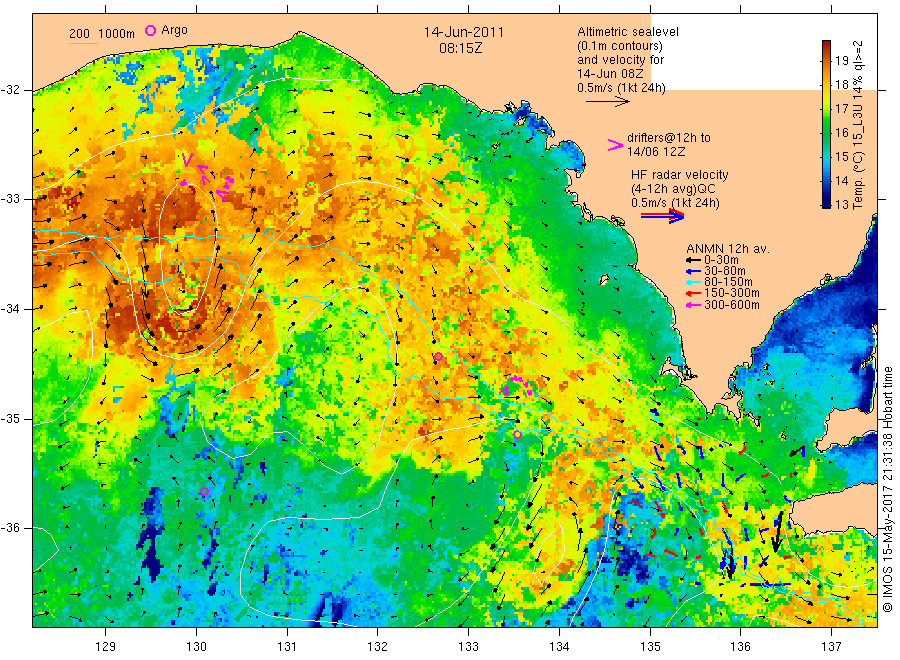
Task: Click the 'Temp. (°C)' color bar title
Action: pos(858,181)
